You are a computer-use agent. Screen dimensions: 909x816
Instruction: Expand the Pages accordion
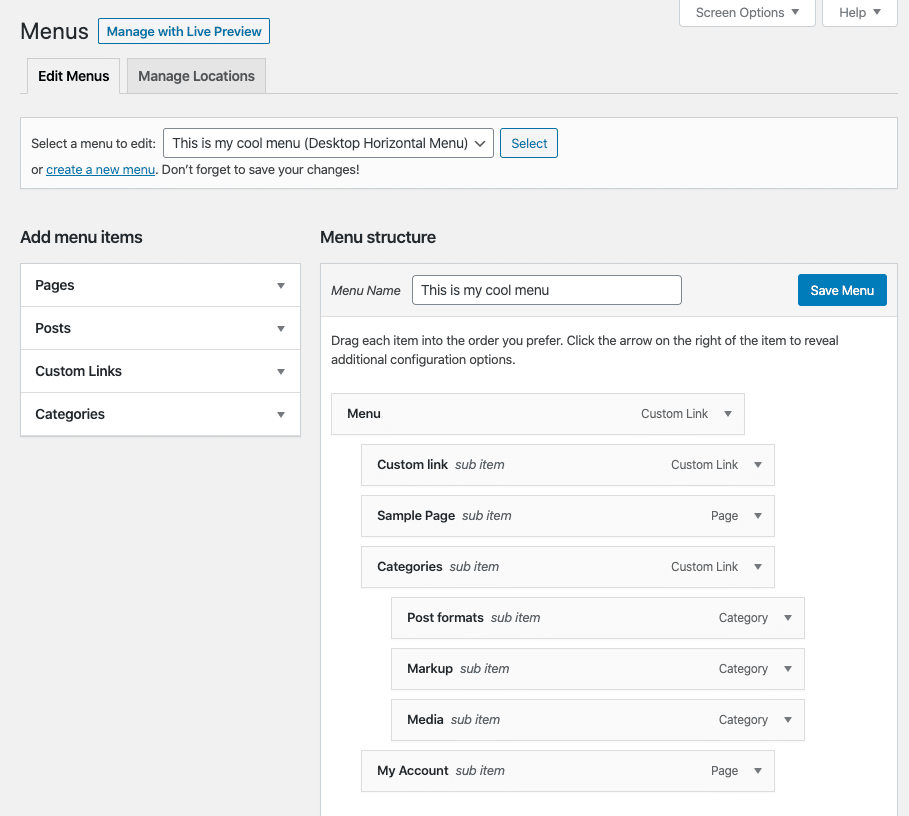[x=282, y=285]
